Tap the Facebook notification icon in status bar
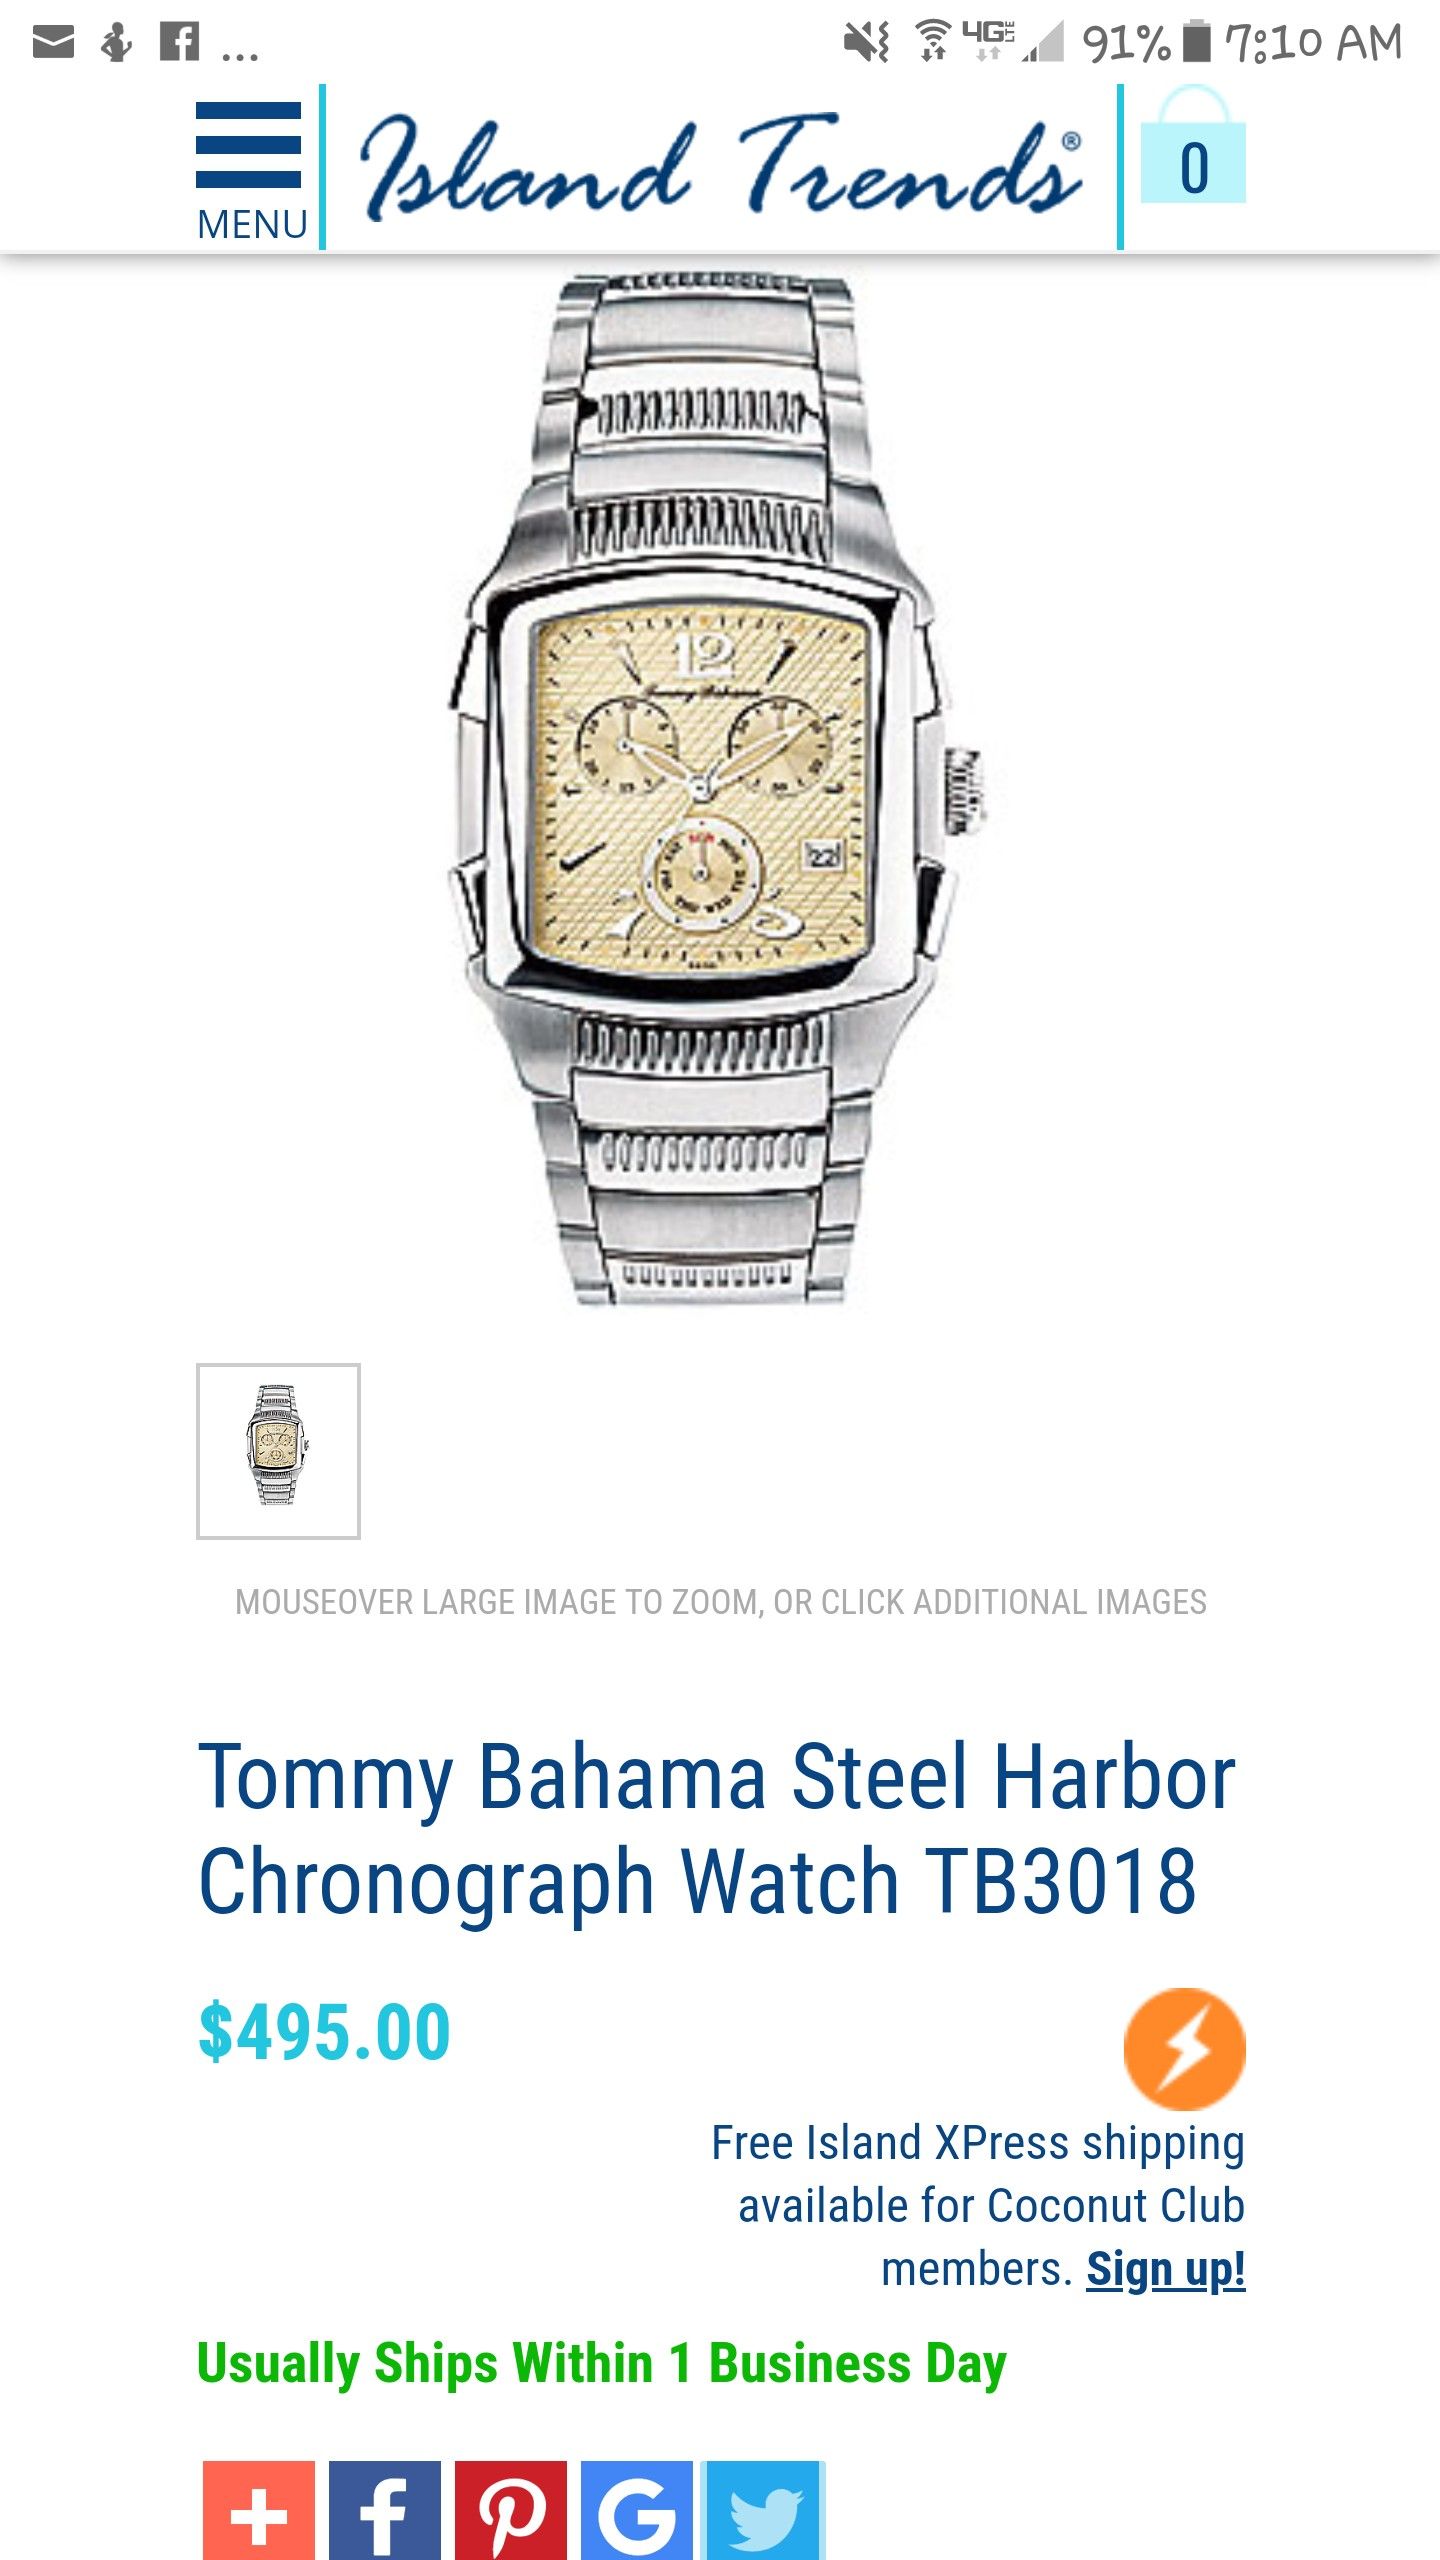The width and height of the screenshot is (1440, 2560). tap(179, 42)
